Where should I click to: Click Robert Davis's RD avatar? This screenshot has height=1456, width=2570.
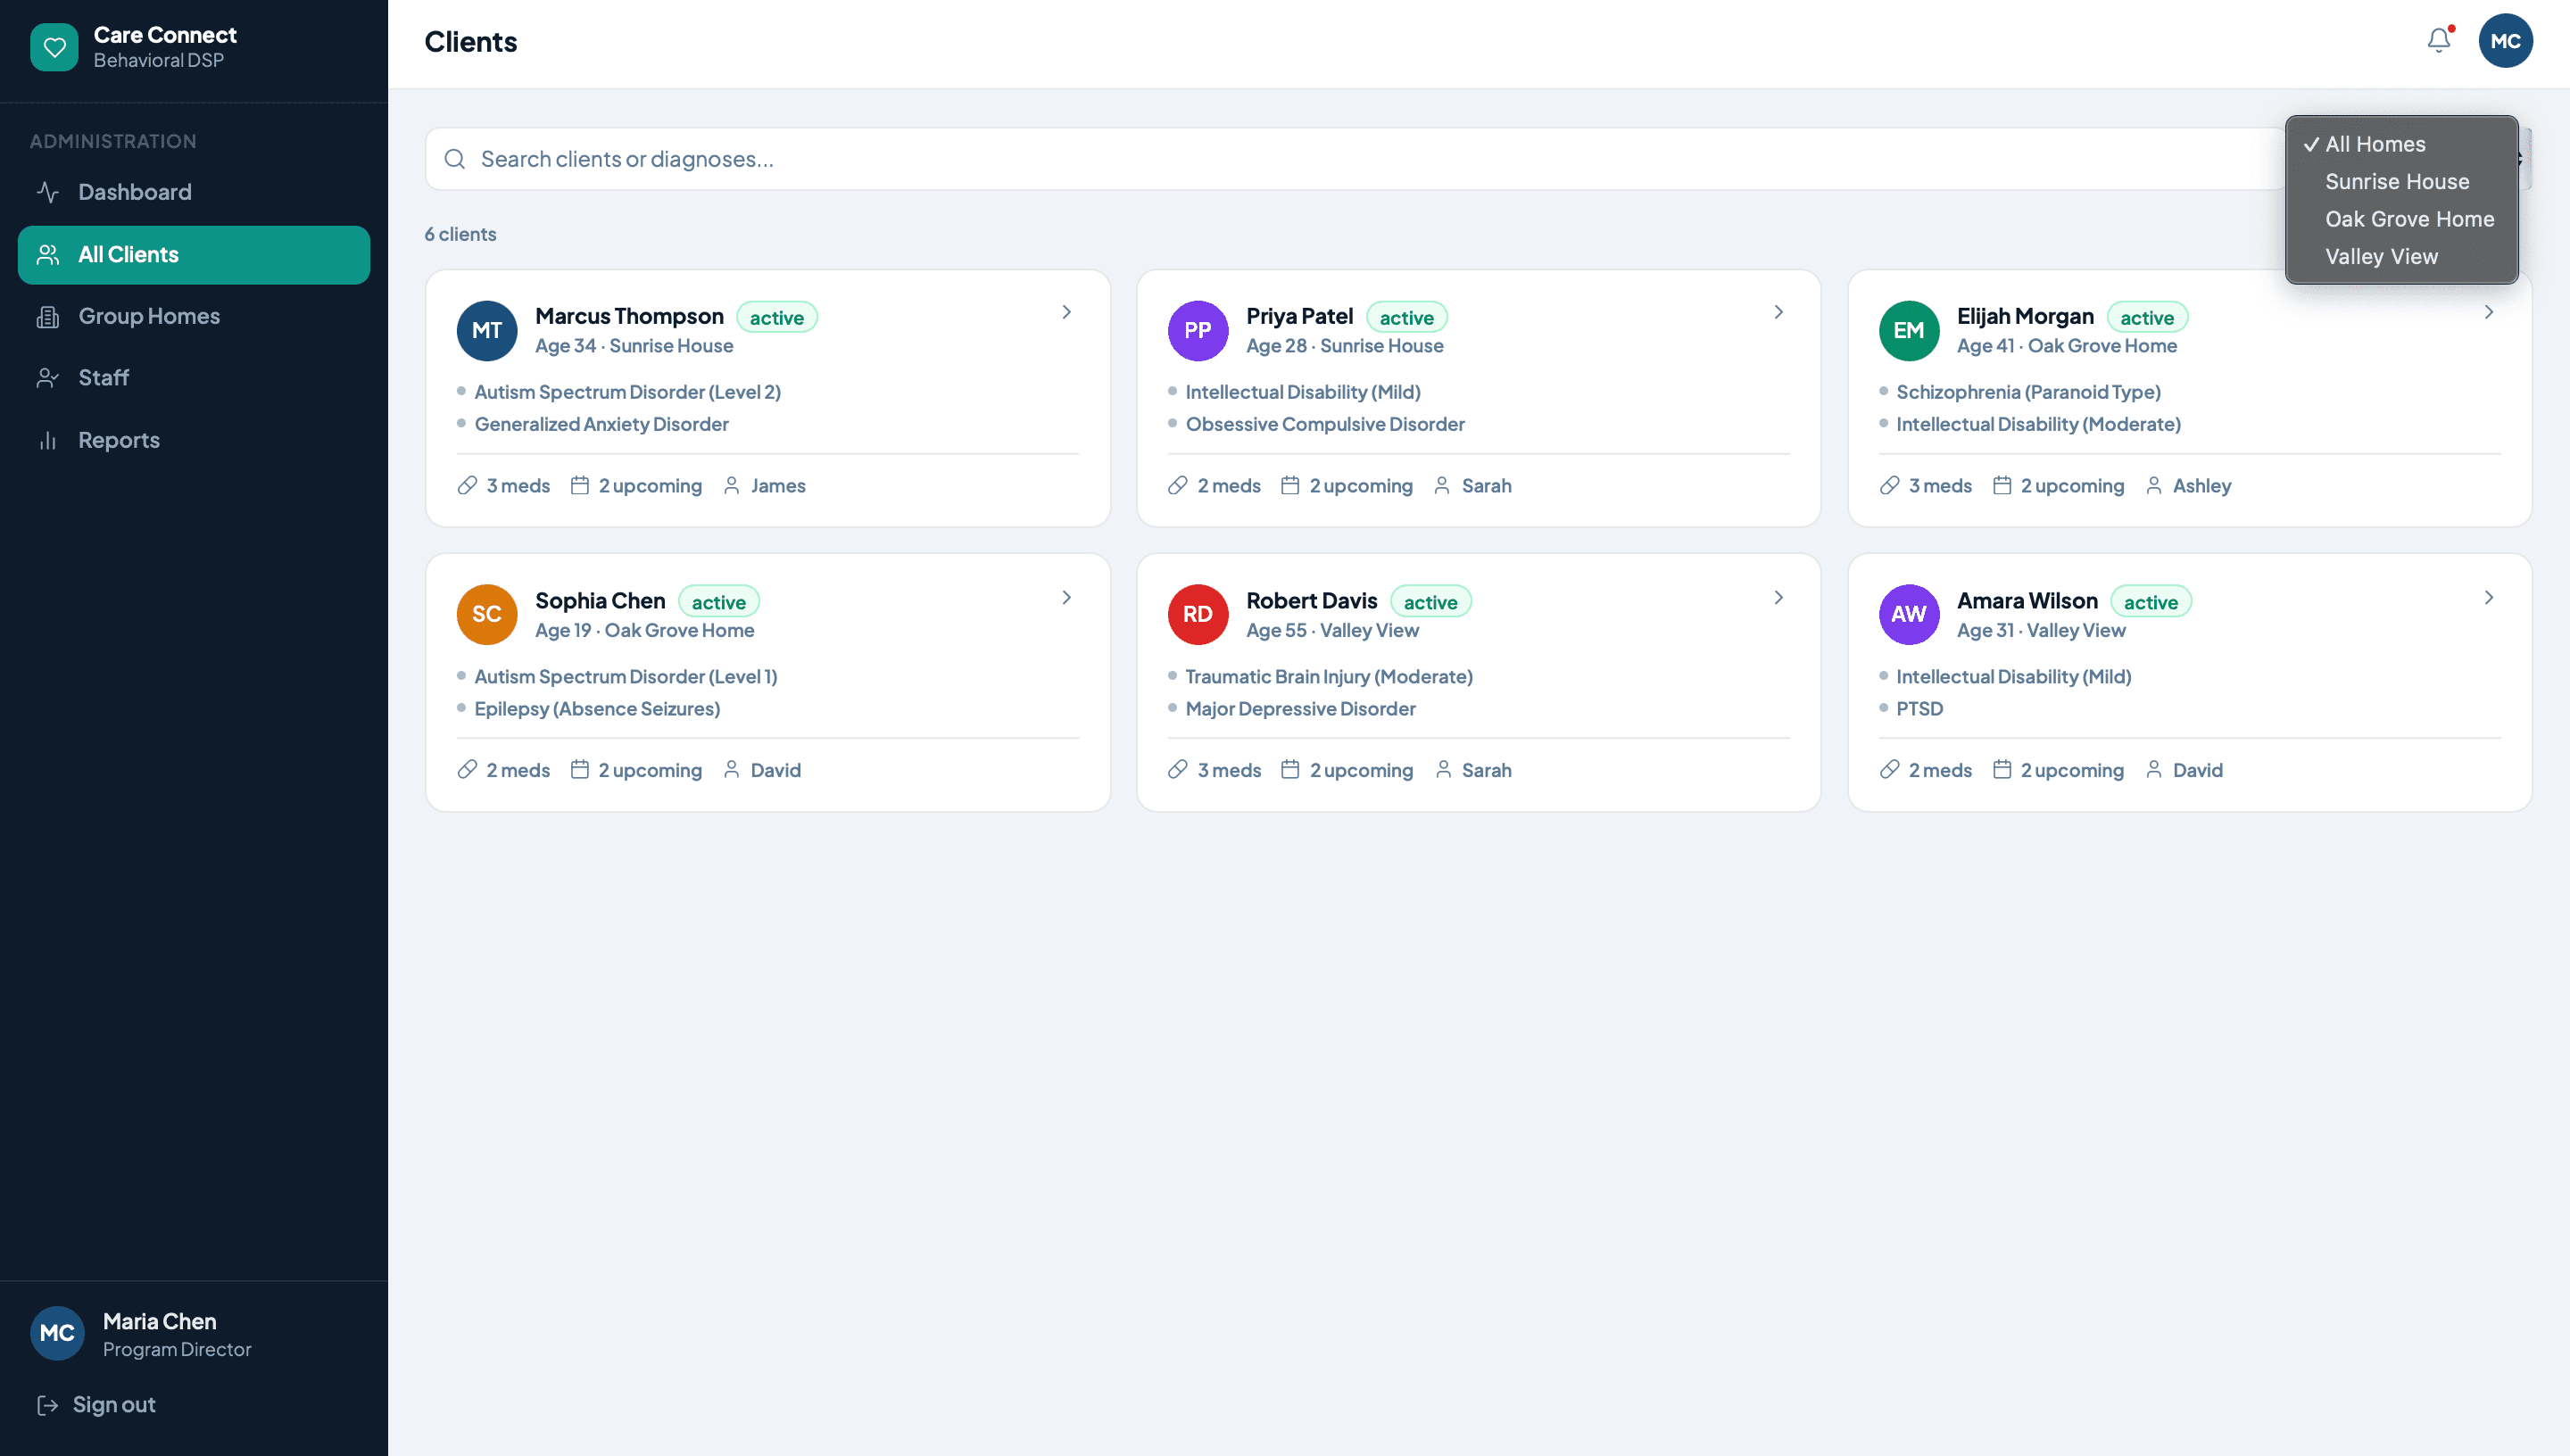1198,614
